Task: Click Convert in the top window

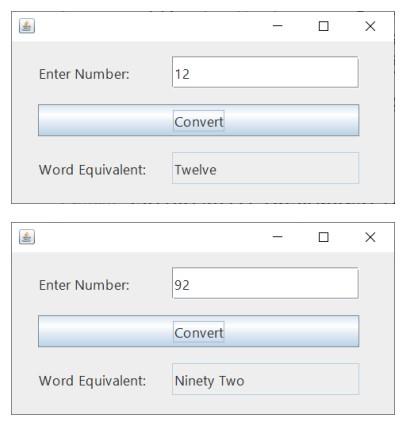Action: tap(199, 120)
